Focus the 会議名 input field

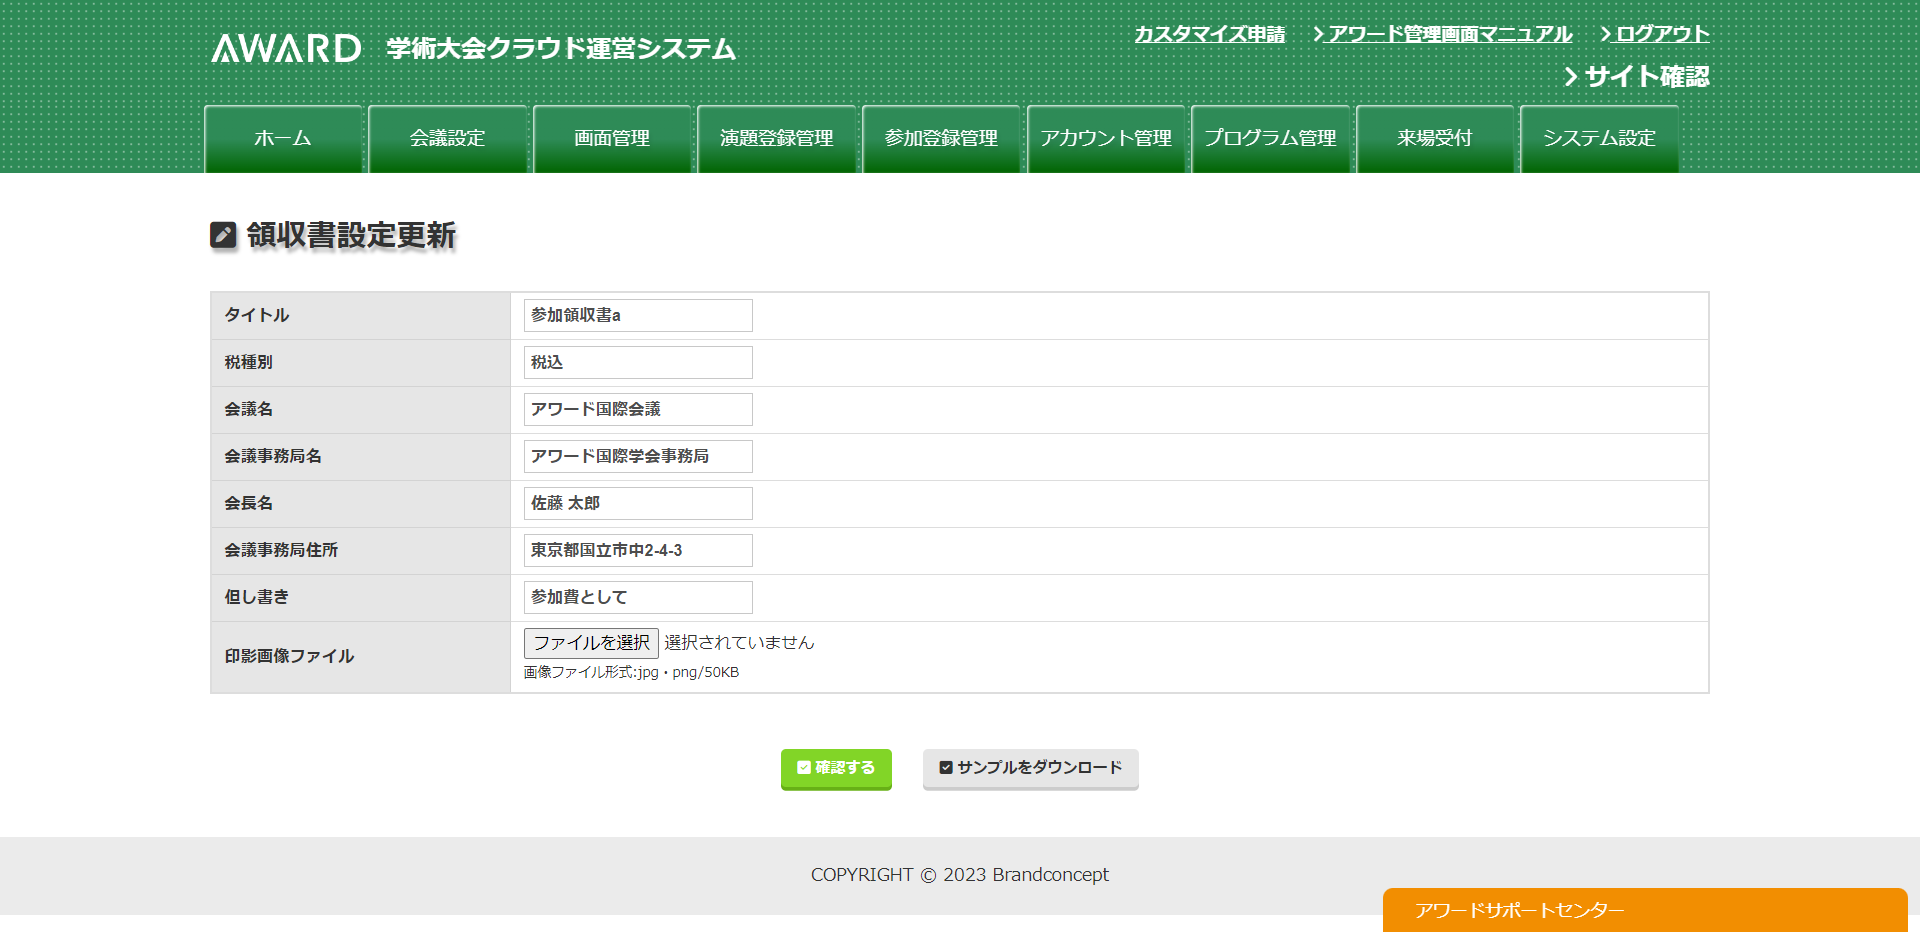(638, 409)
